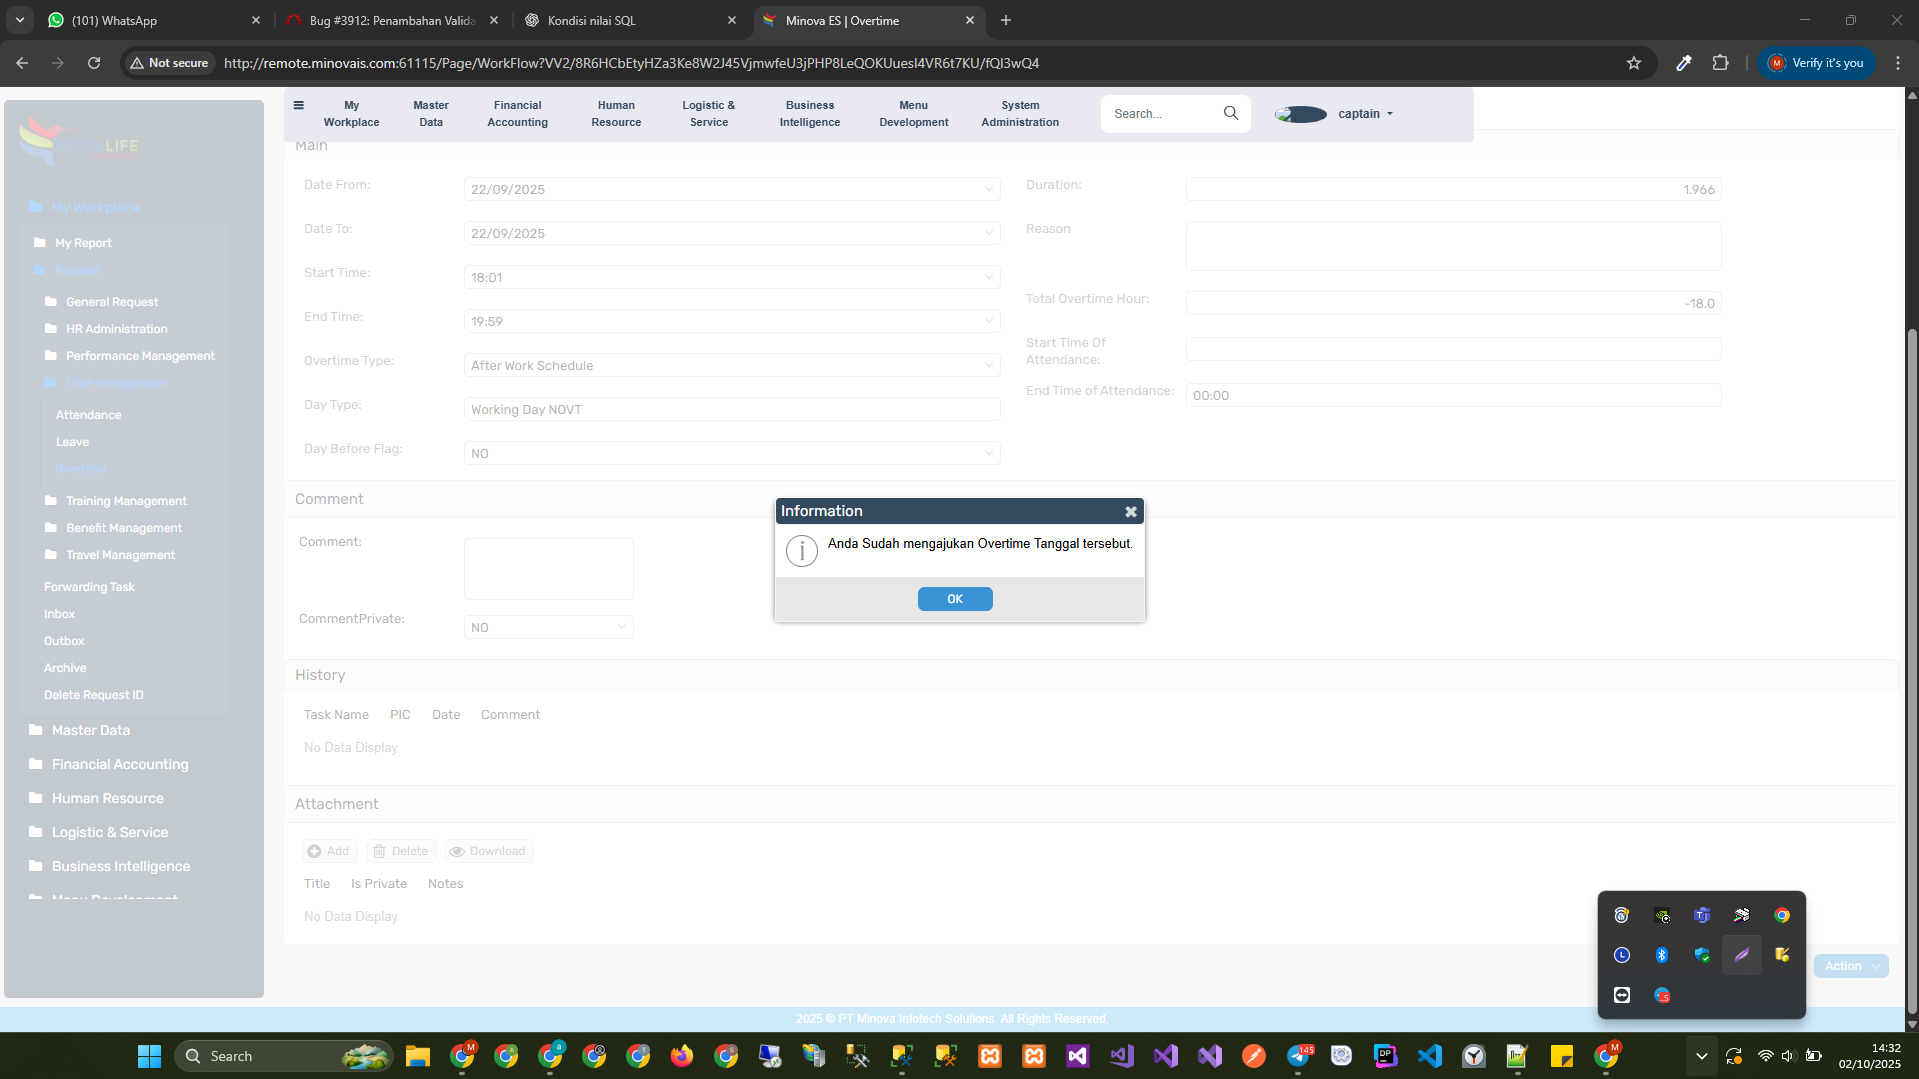Open the browser extensions puzzle icon
This screenshot has width=1919, height=1079.
[1720, 63]
